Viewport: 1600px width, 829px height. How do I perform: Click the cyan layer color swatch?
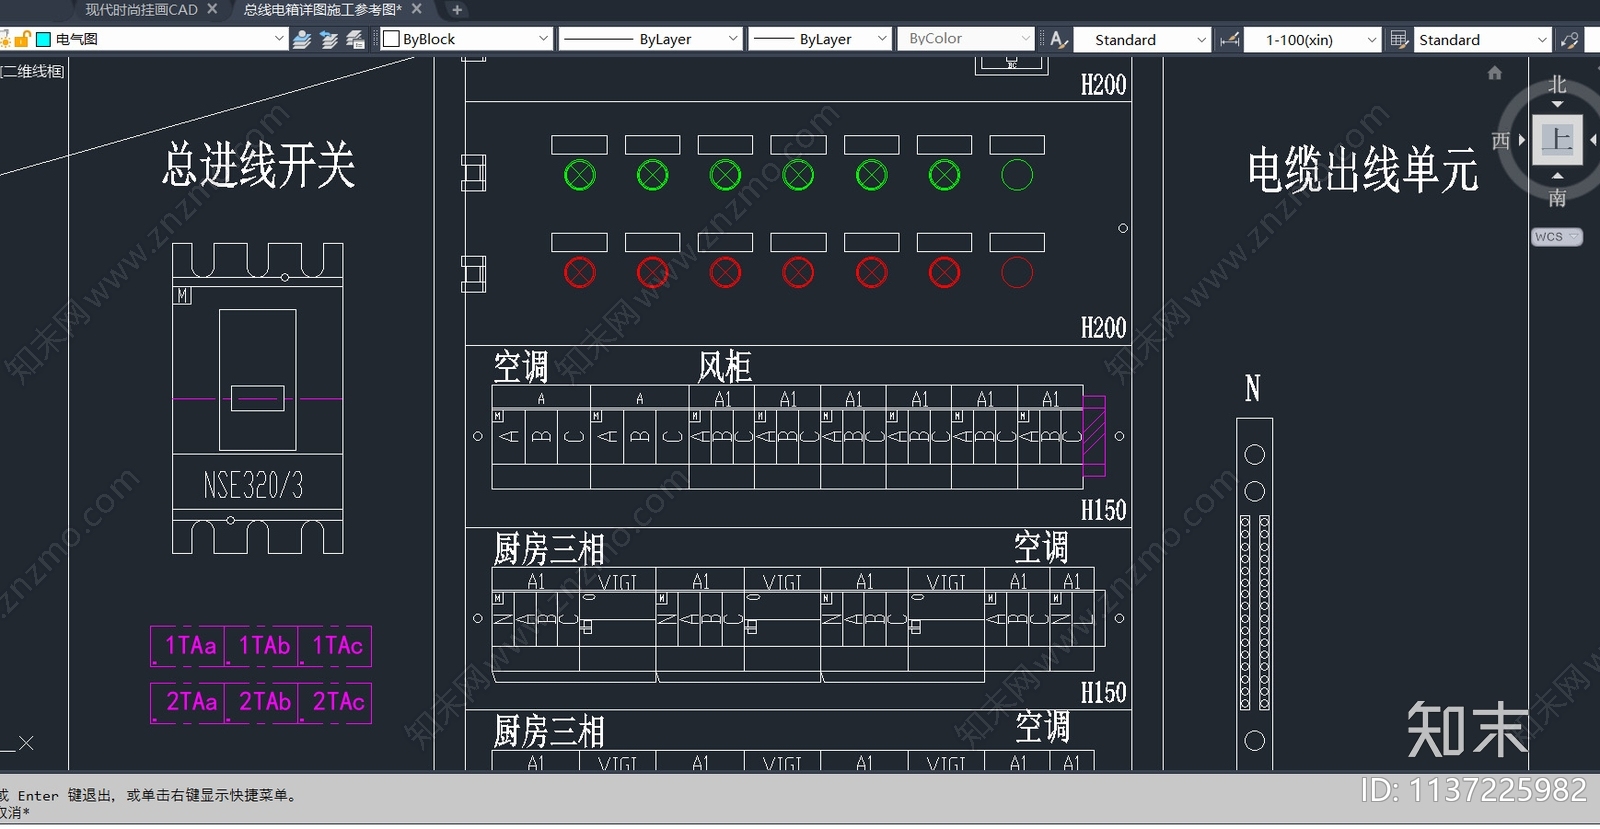pos(44,39)
